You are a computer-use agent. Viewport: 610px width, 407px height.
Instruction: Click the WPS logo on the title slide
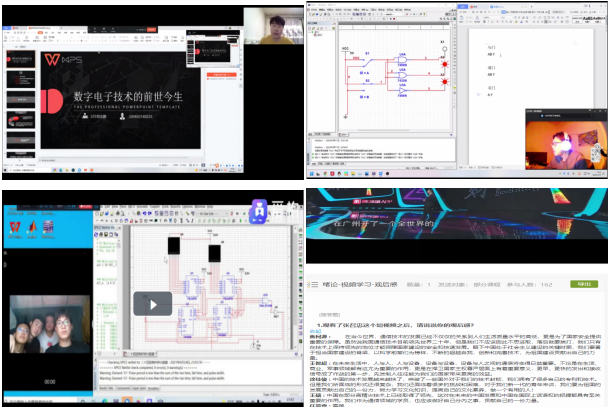pos(65,60)
